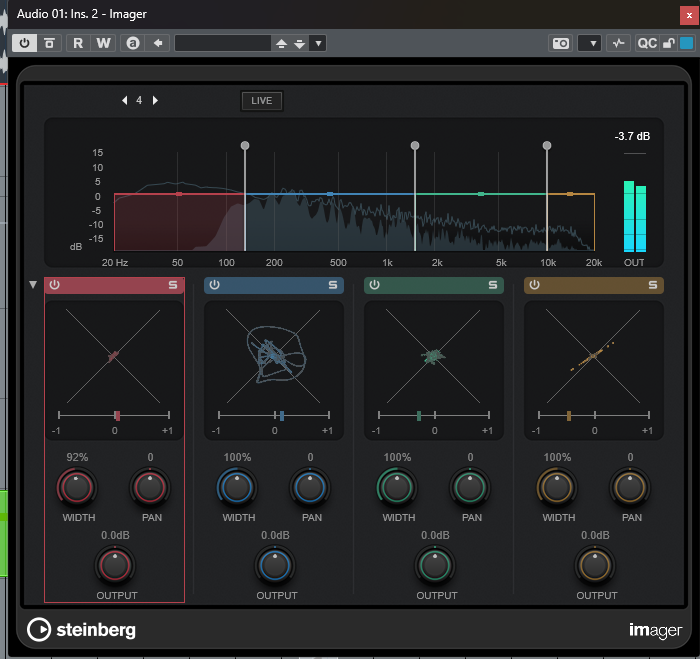Open dropdown next to camera icon
Viewport: 700px width, 659px height.
pyautogui.click(x=589, y=43)
